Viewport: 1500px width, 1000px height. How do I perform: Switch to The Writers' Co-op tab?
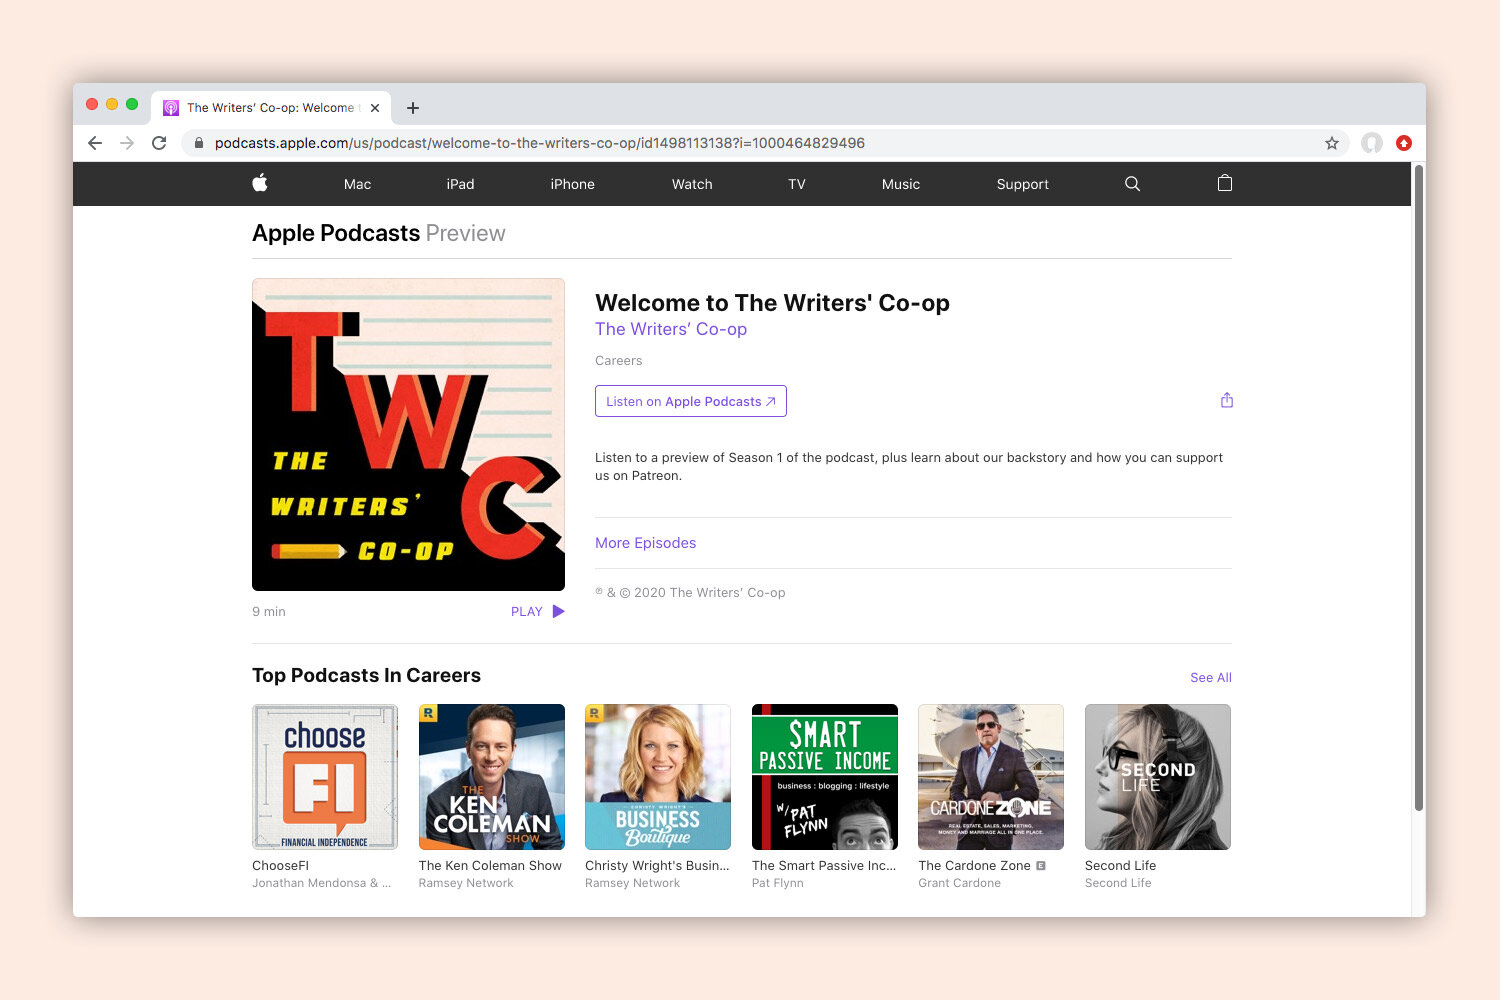pos(270,108)
